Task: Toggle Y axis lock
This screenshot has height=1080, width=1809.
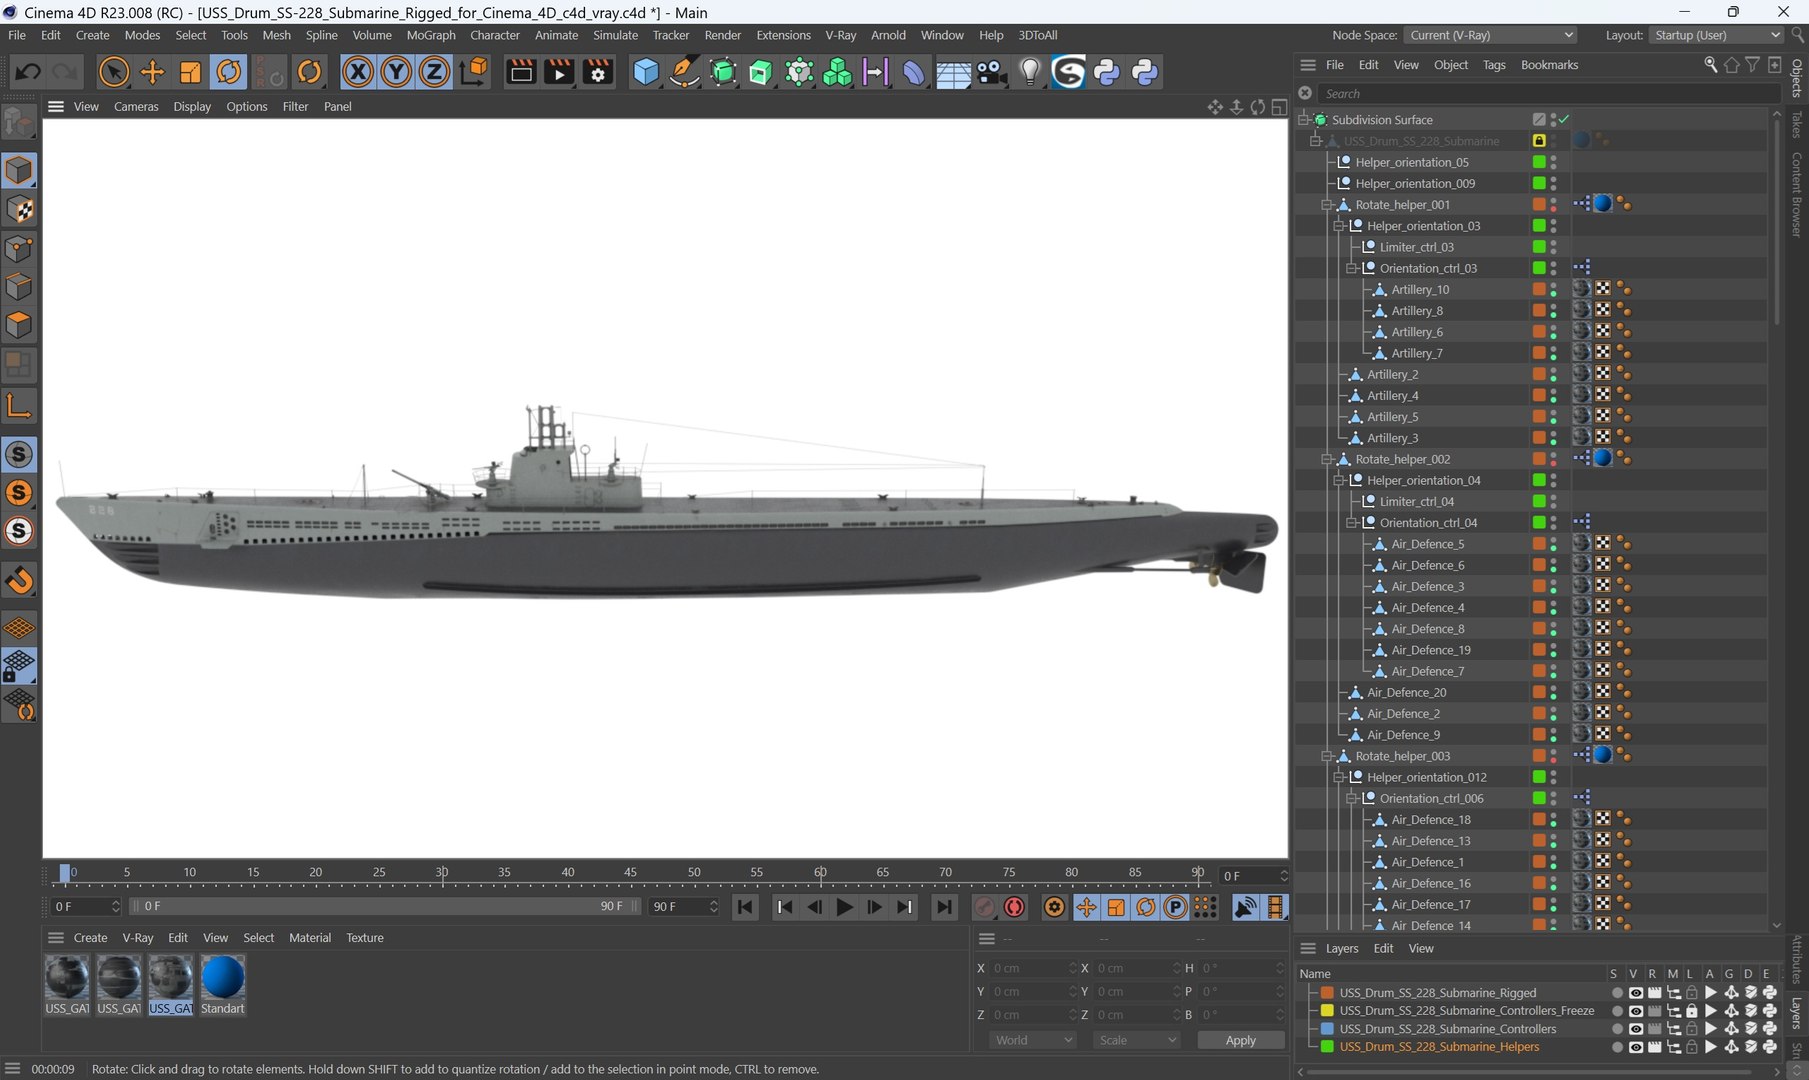Action: [396, 72]
